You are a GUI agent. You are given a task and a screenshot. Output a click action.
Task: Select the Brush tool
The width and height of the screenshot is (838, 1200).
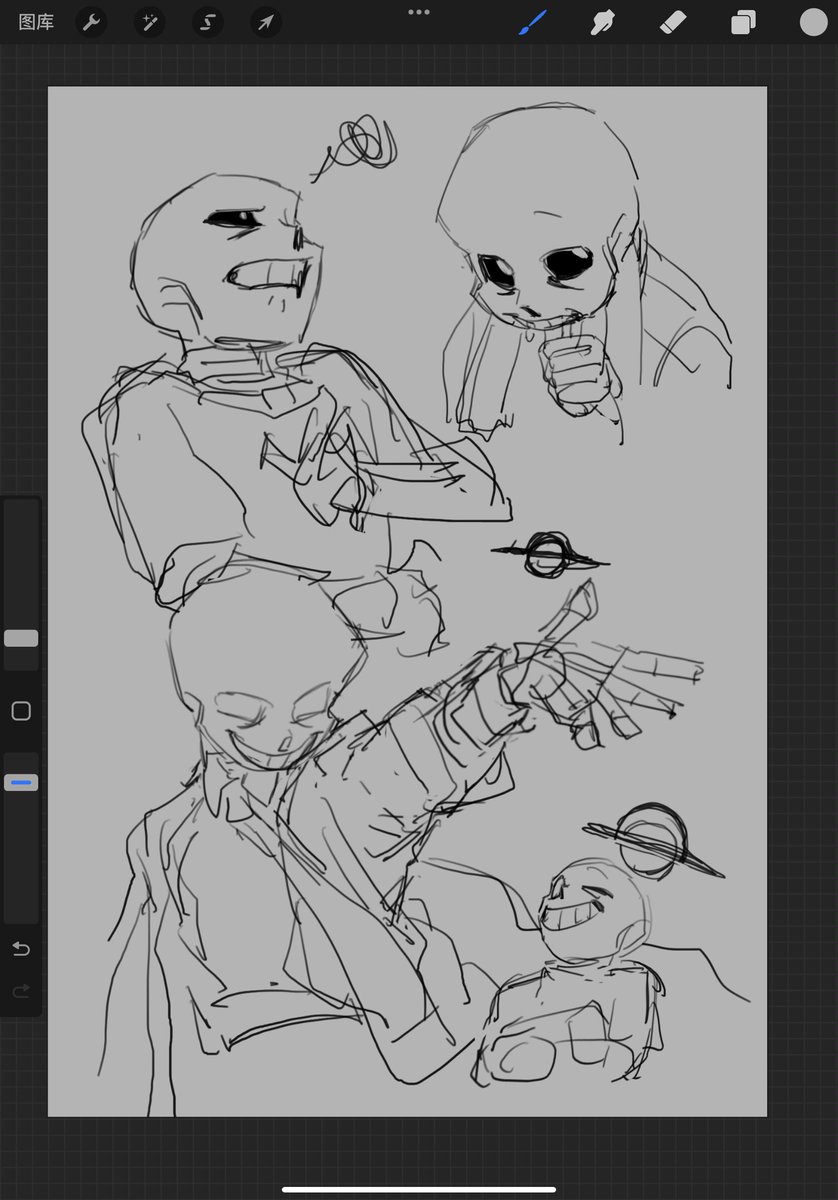pyautogui.click(x=533, y=22)
